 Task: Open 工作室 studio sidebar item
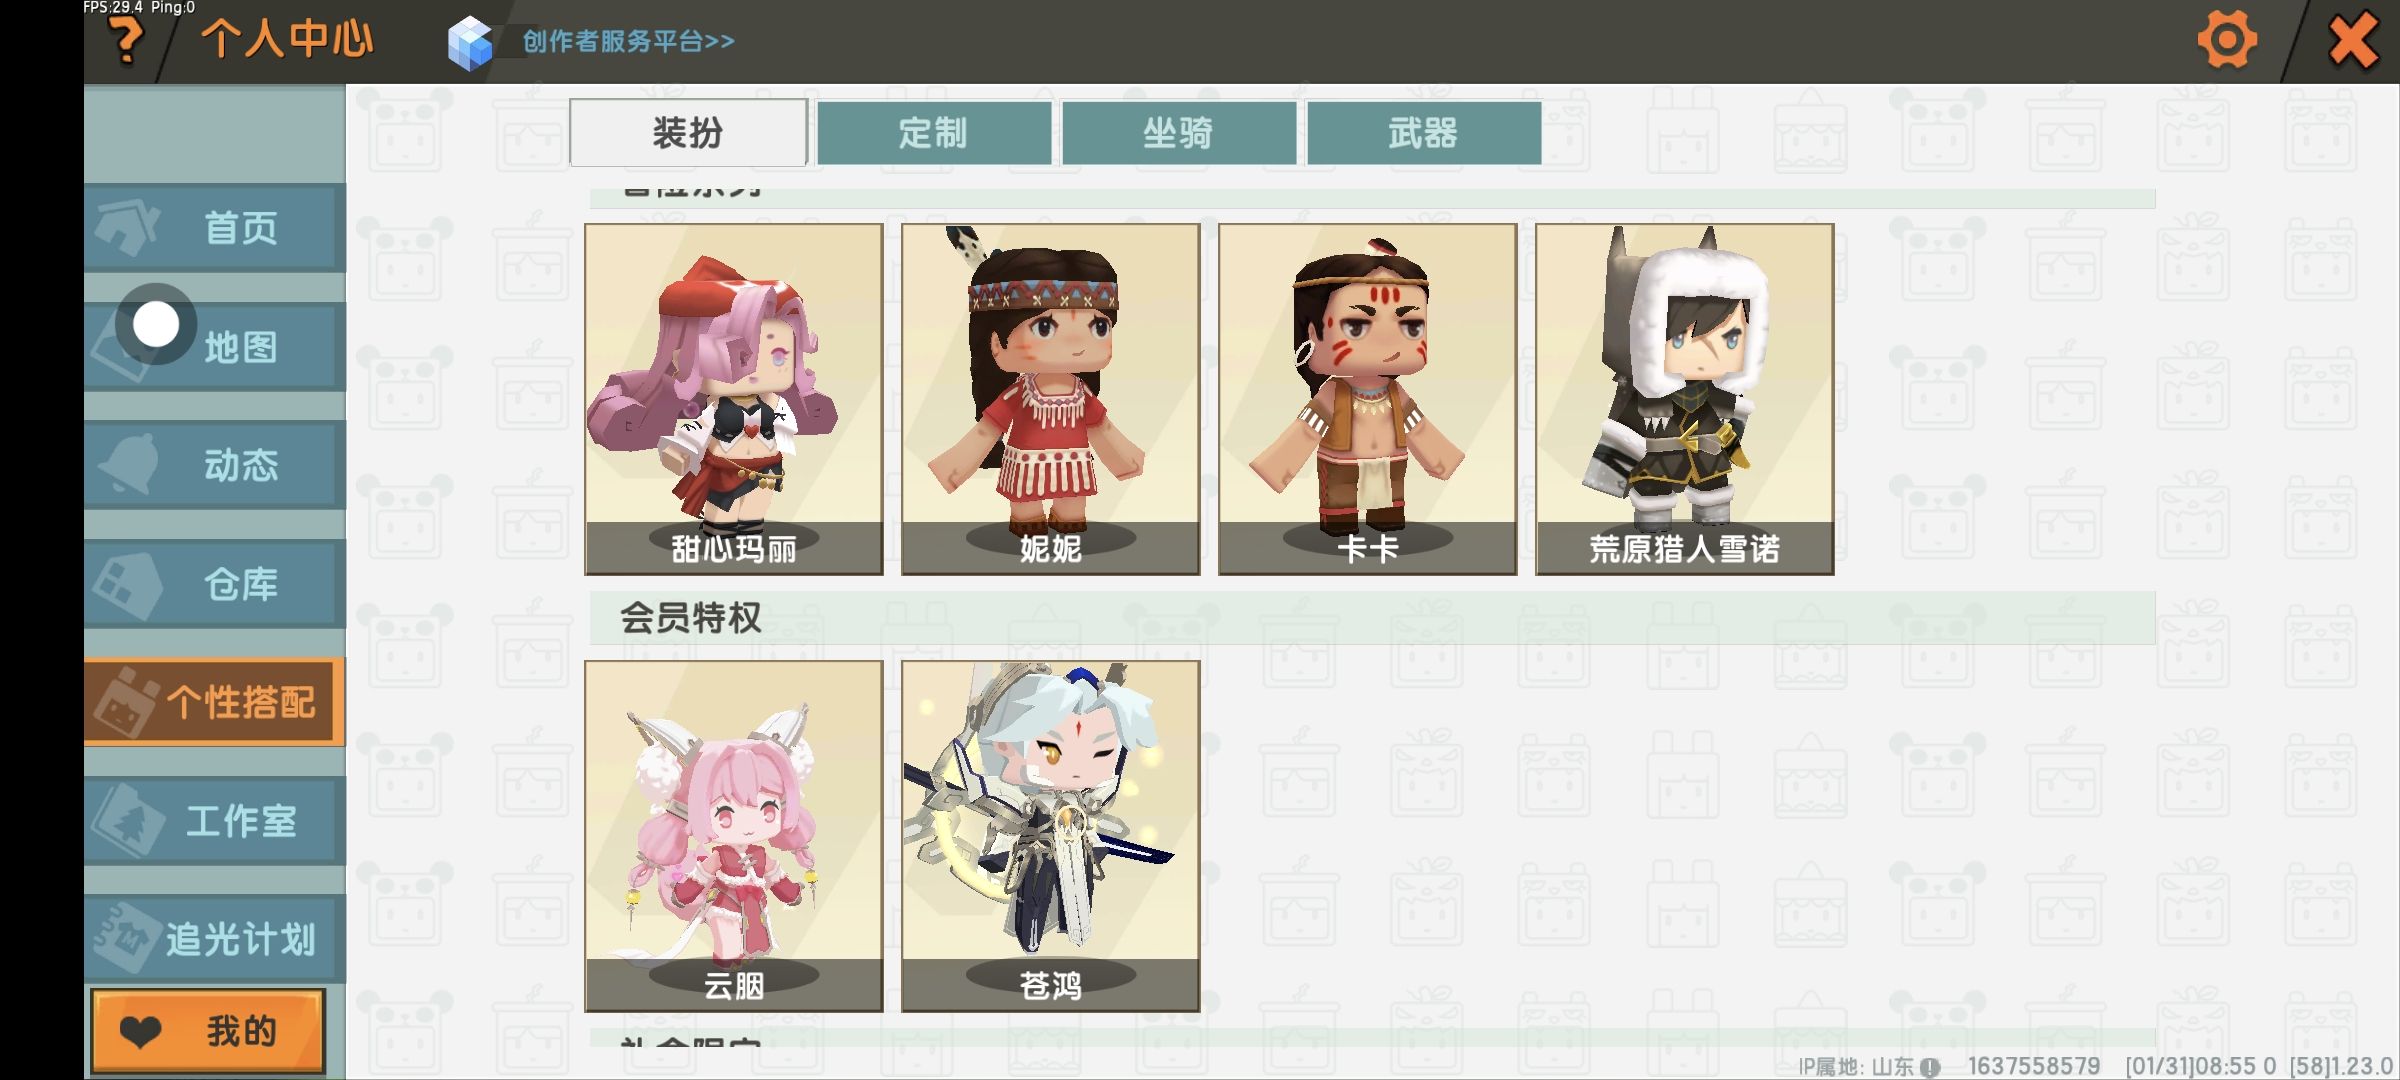(215, 821)
